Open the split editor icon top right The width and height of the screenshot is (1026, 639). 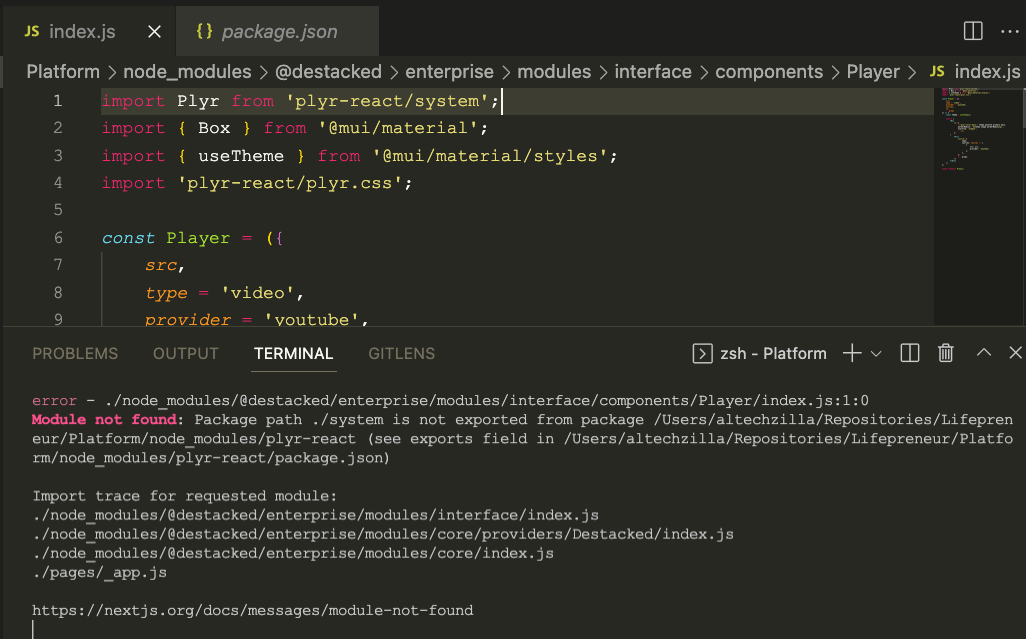[x=971, y=31]
